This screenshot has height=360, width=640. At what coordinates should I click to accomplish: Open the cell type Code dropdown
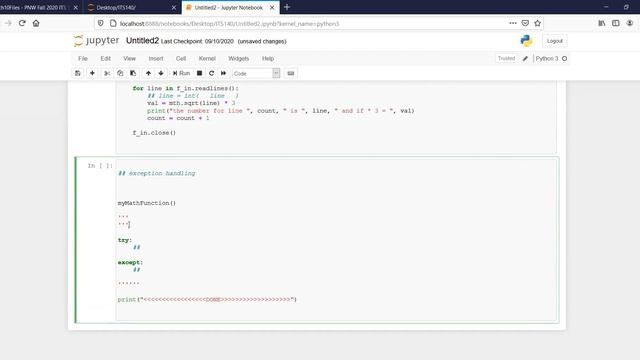coord(256,73)
